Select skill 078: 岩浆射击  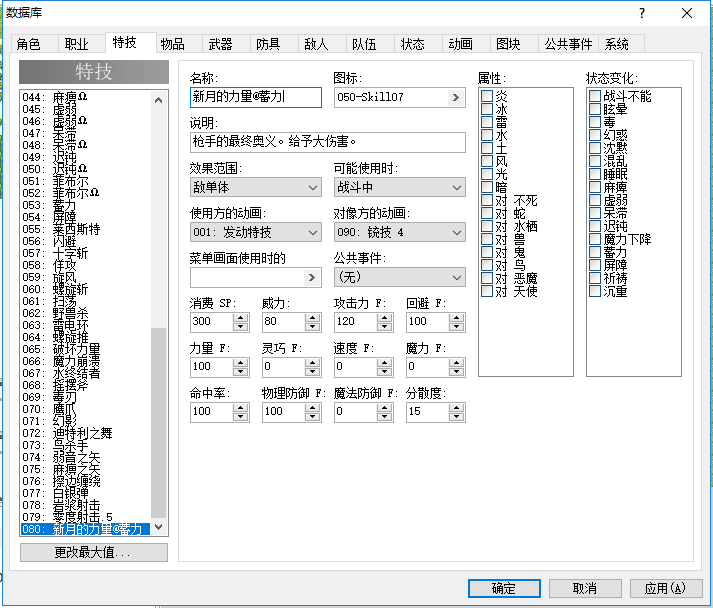tap(85, 505)
